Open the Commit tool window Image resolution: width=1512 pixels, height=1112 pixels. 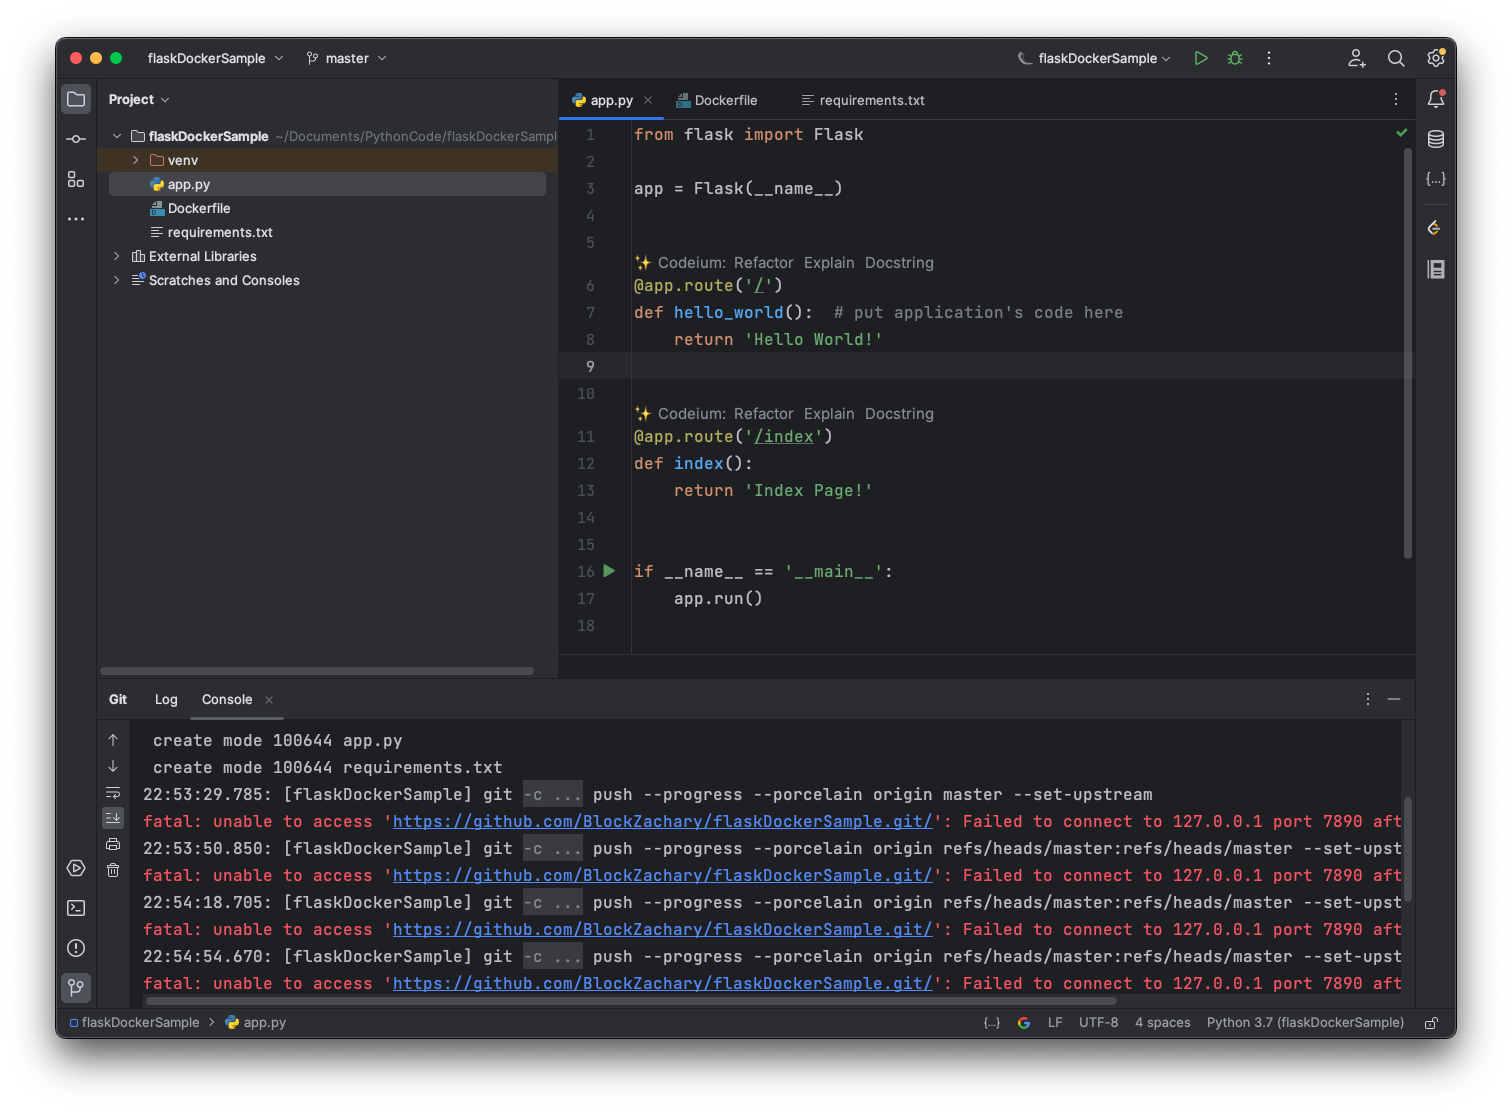click(x=76, y=139)
